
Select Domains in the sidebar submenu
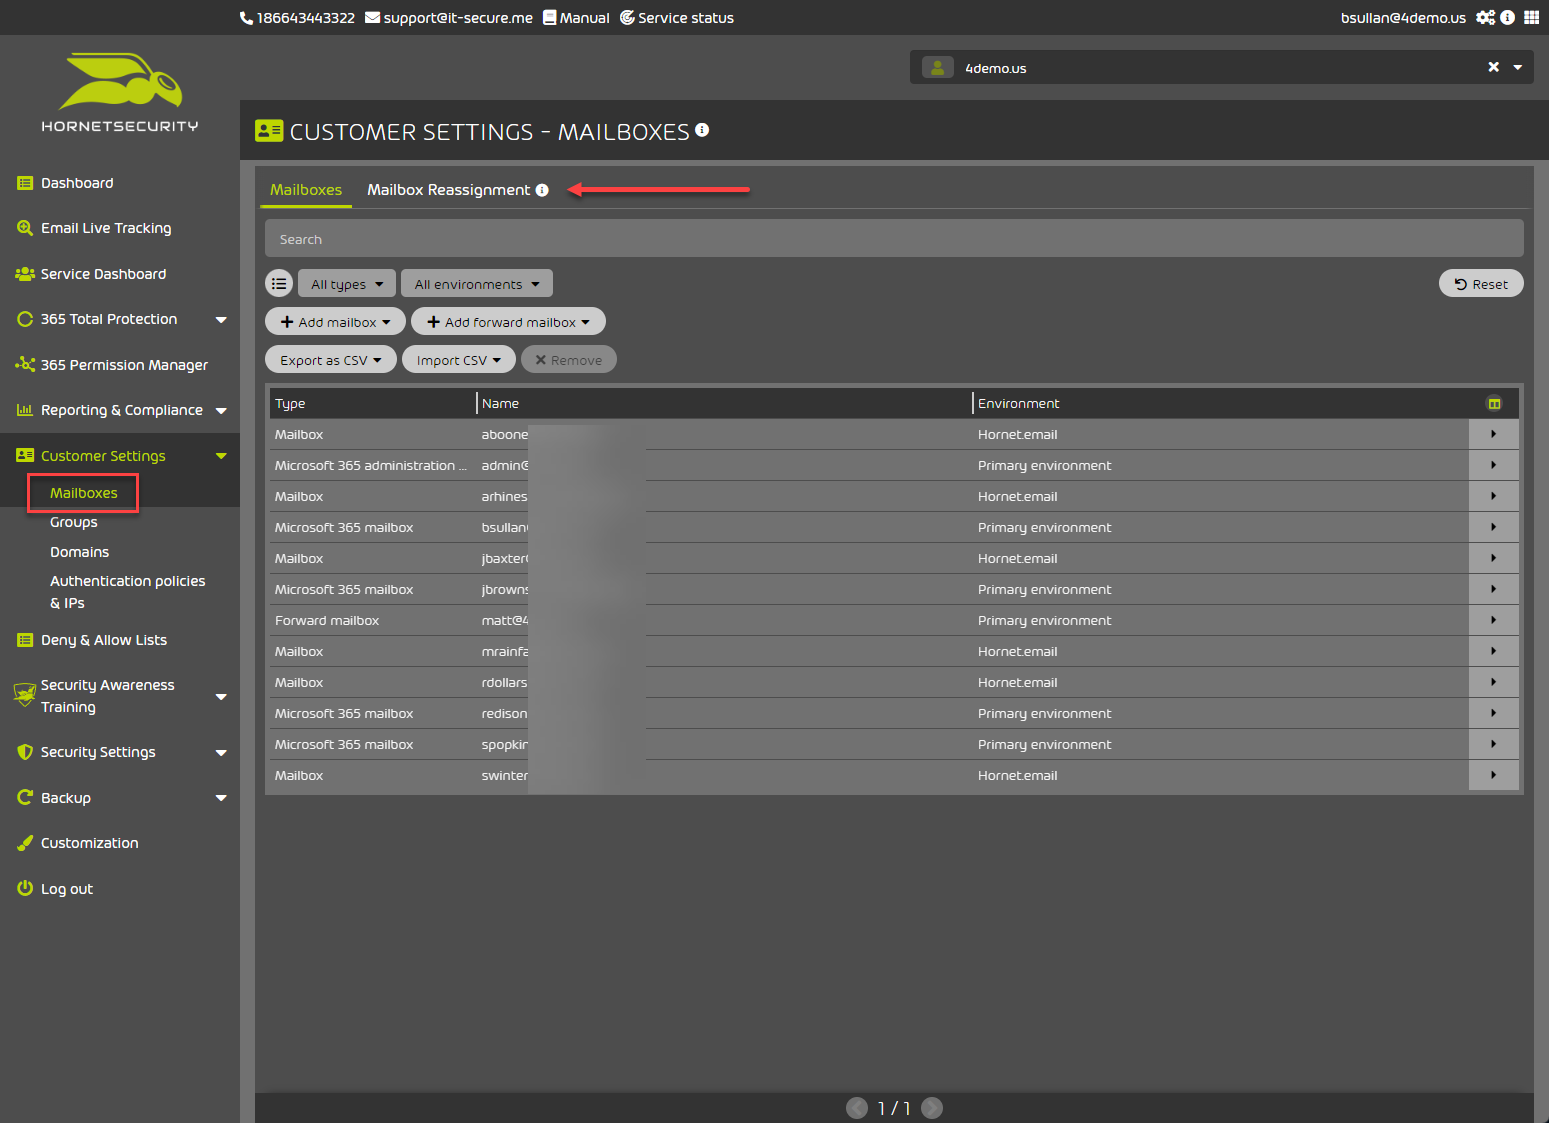[x=80, y=552]
